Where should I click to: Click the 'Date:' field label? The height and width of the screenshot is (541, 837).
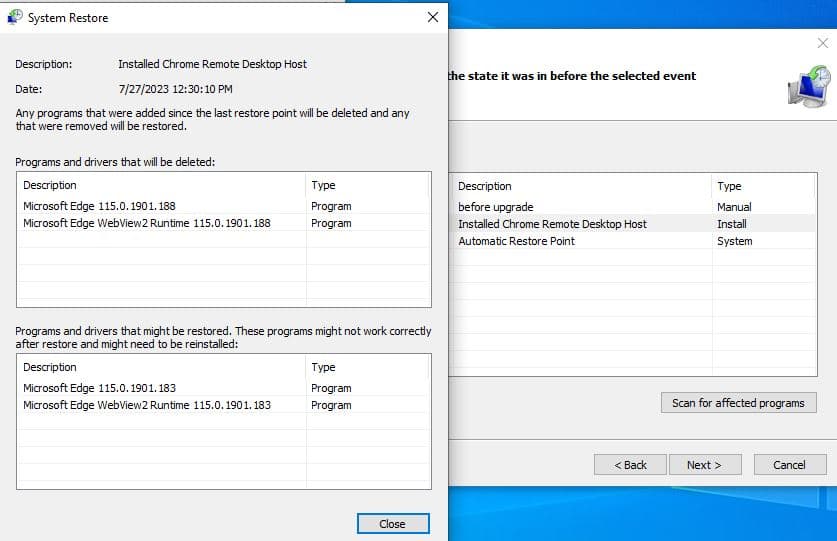pos(28,89)
